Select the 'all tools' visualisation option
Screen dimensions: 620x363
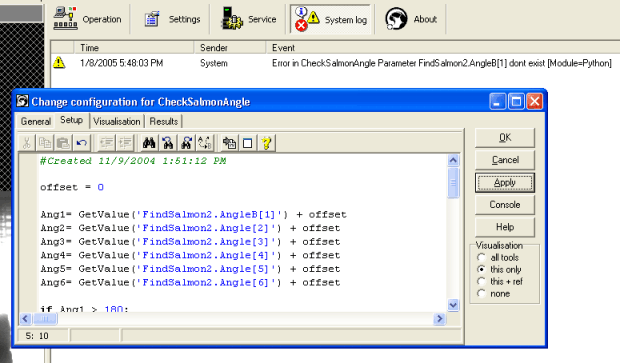481,257
